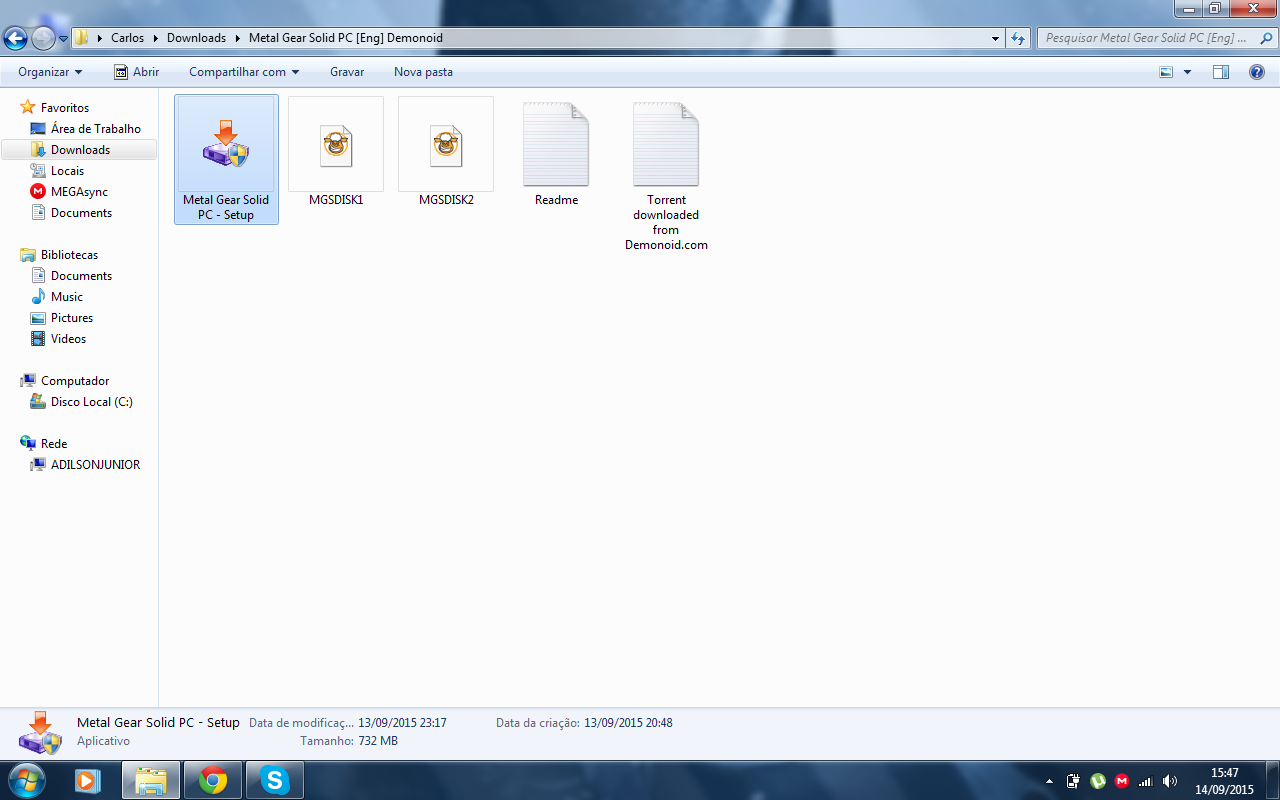This screenshot has height=800, width=1280.
Task: Expand address bar previous locations dropdown
Action: coord(995,38)
